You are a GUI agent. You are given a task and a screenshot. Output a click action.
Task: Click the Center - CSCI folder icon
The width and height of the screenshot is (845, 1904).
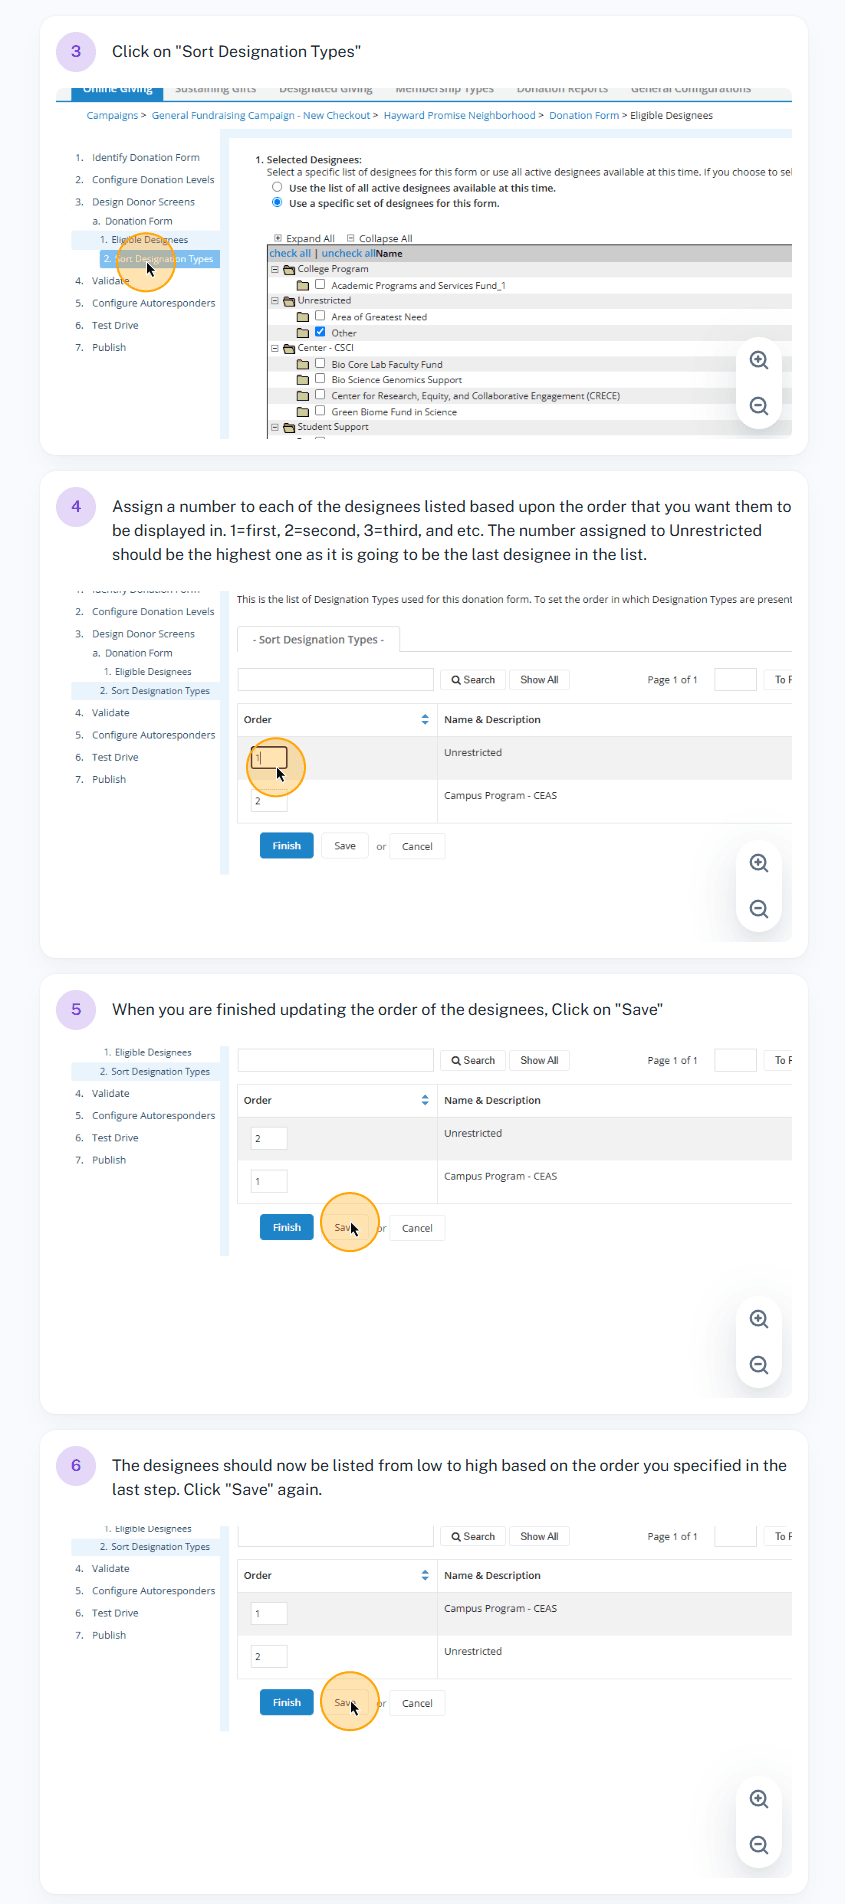click(289, 348)
